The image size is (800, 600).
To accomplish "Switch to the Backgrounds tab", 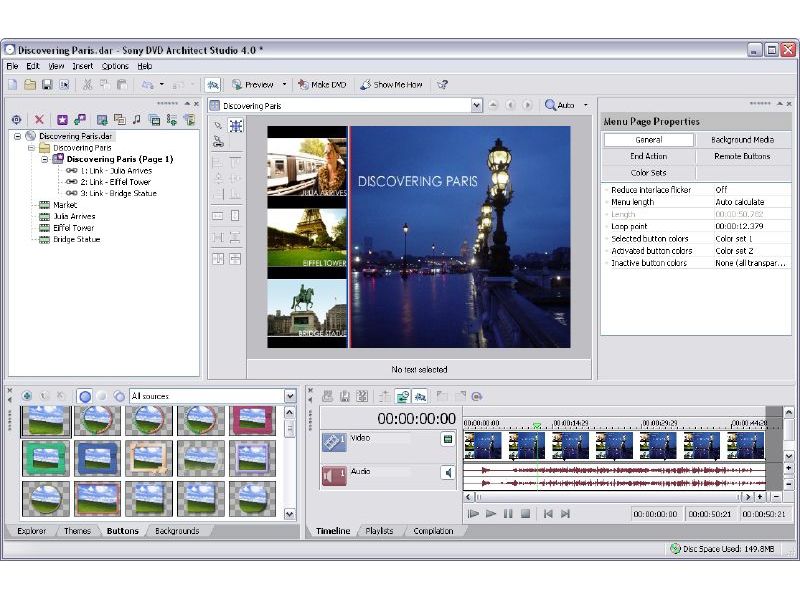I will pyautogui.click(x=177, y=531).
